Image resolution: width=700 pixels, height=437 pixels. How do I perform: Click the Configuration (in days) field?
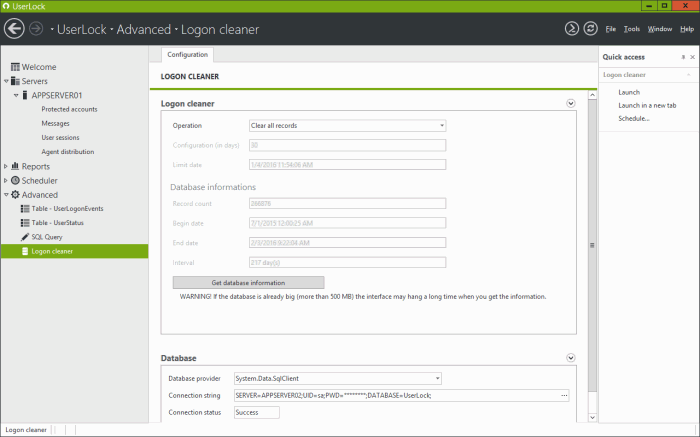pos(347,145)
